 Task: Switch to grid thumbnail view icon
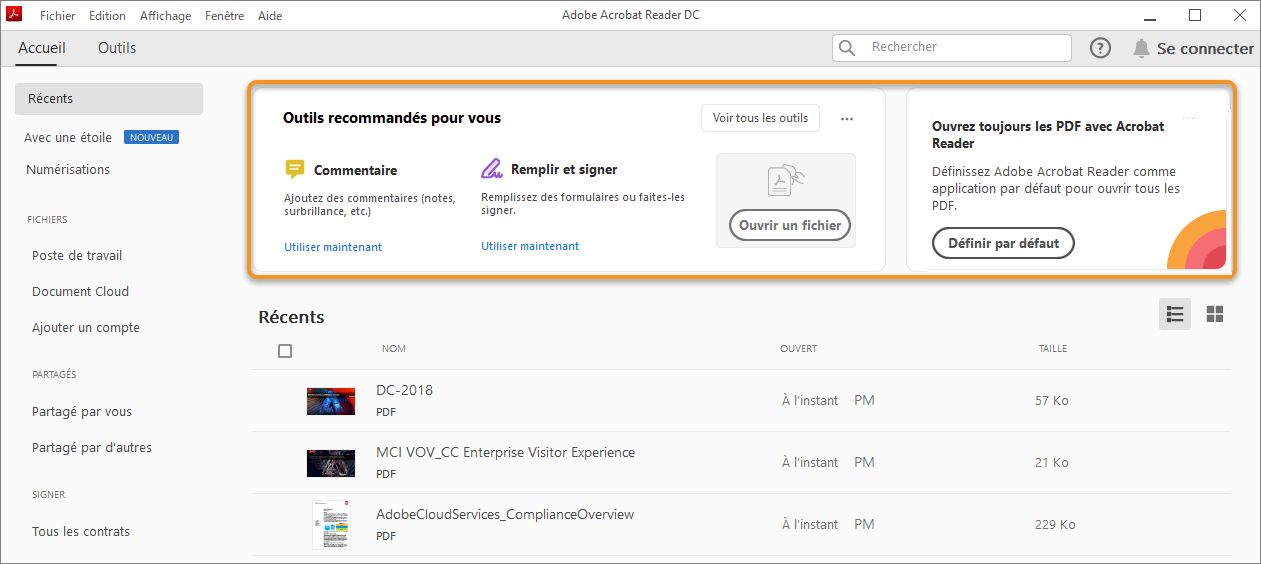click(x=1215, y=314)
